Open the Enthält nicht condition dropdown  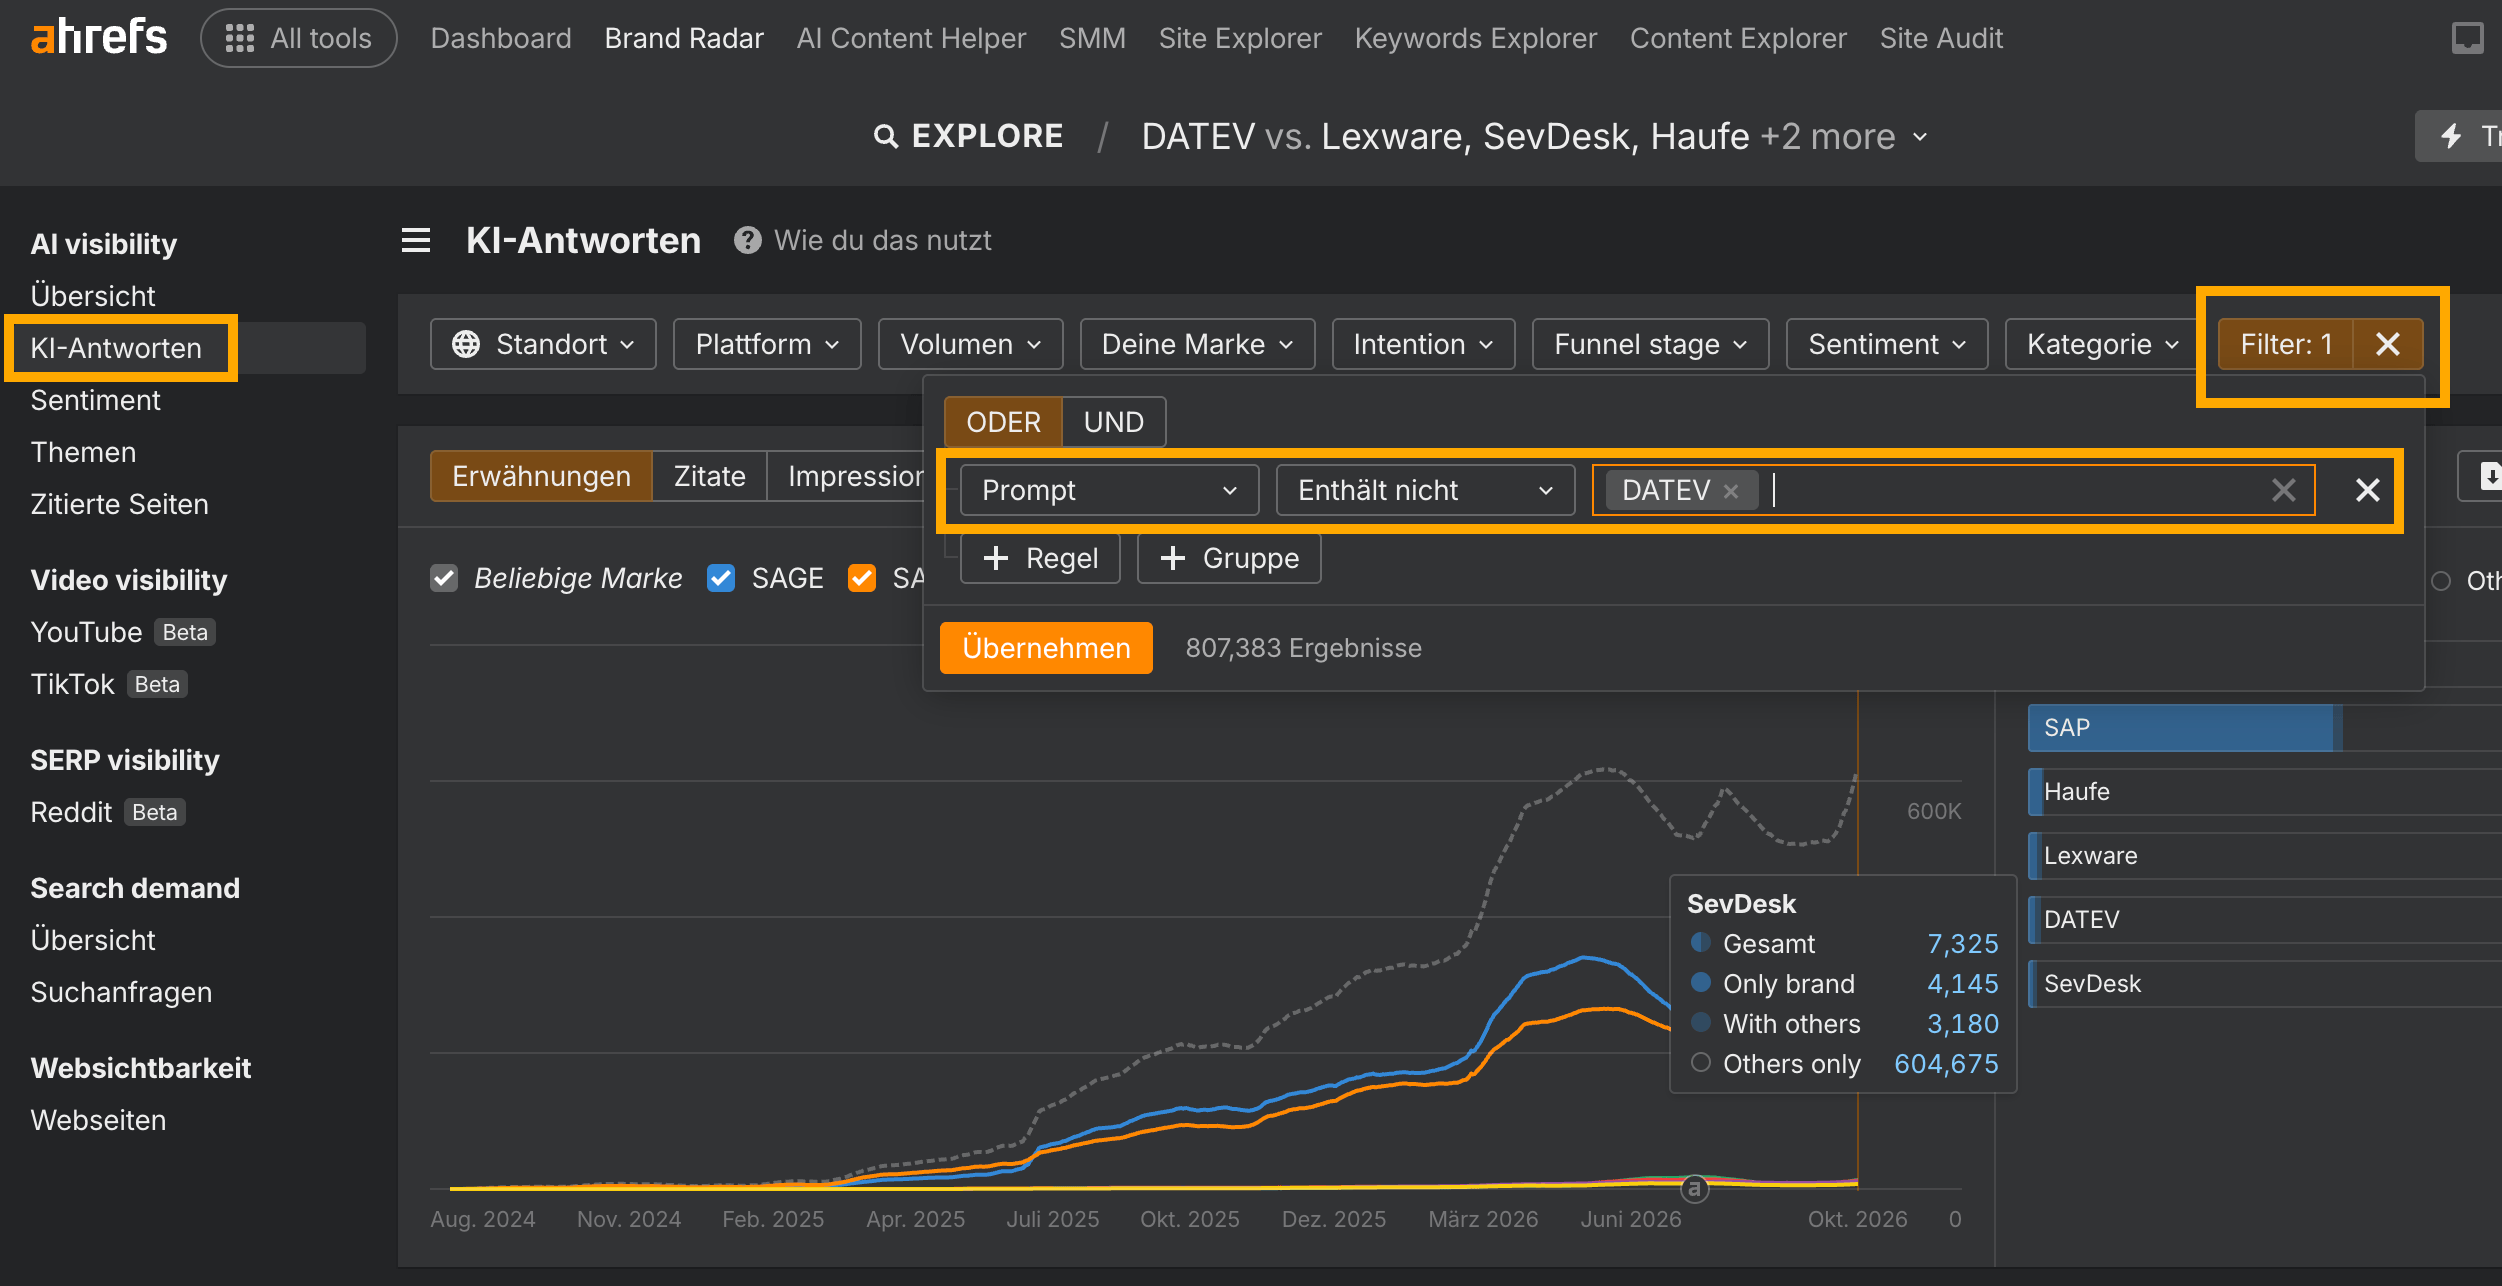point(1425,490)
